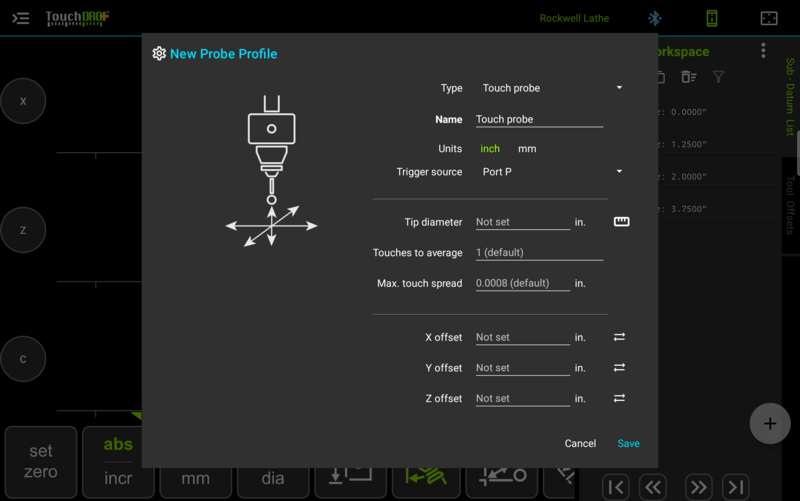
Task: Select the workspace row showing 1.2500"
Action: click(x=718, y=144)
